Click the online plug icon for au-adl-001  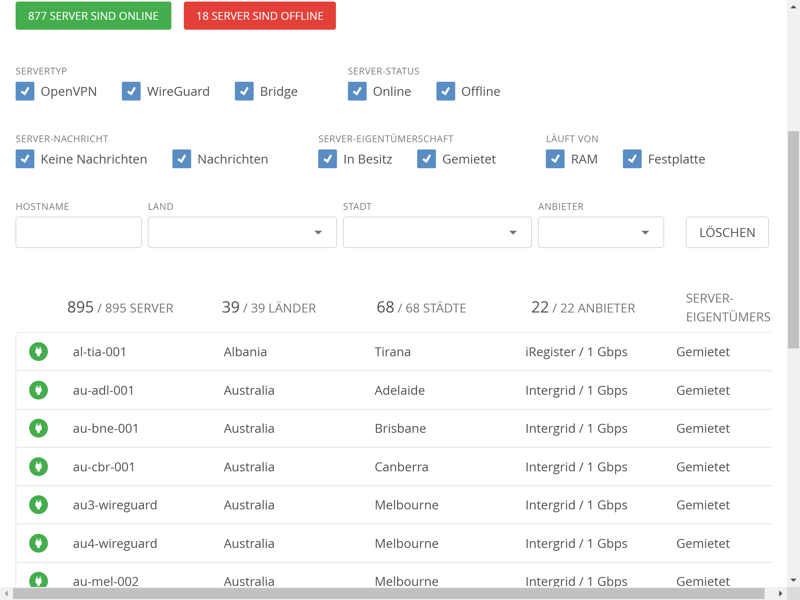point(38,390)
